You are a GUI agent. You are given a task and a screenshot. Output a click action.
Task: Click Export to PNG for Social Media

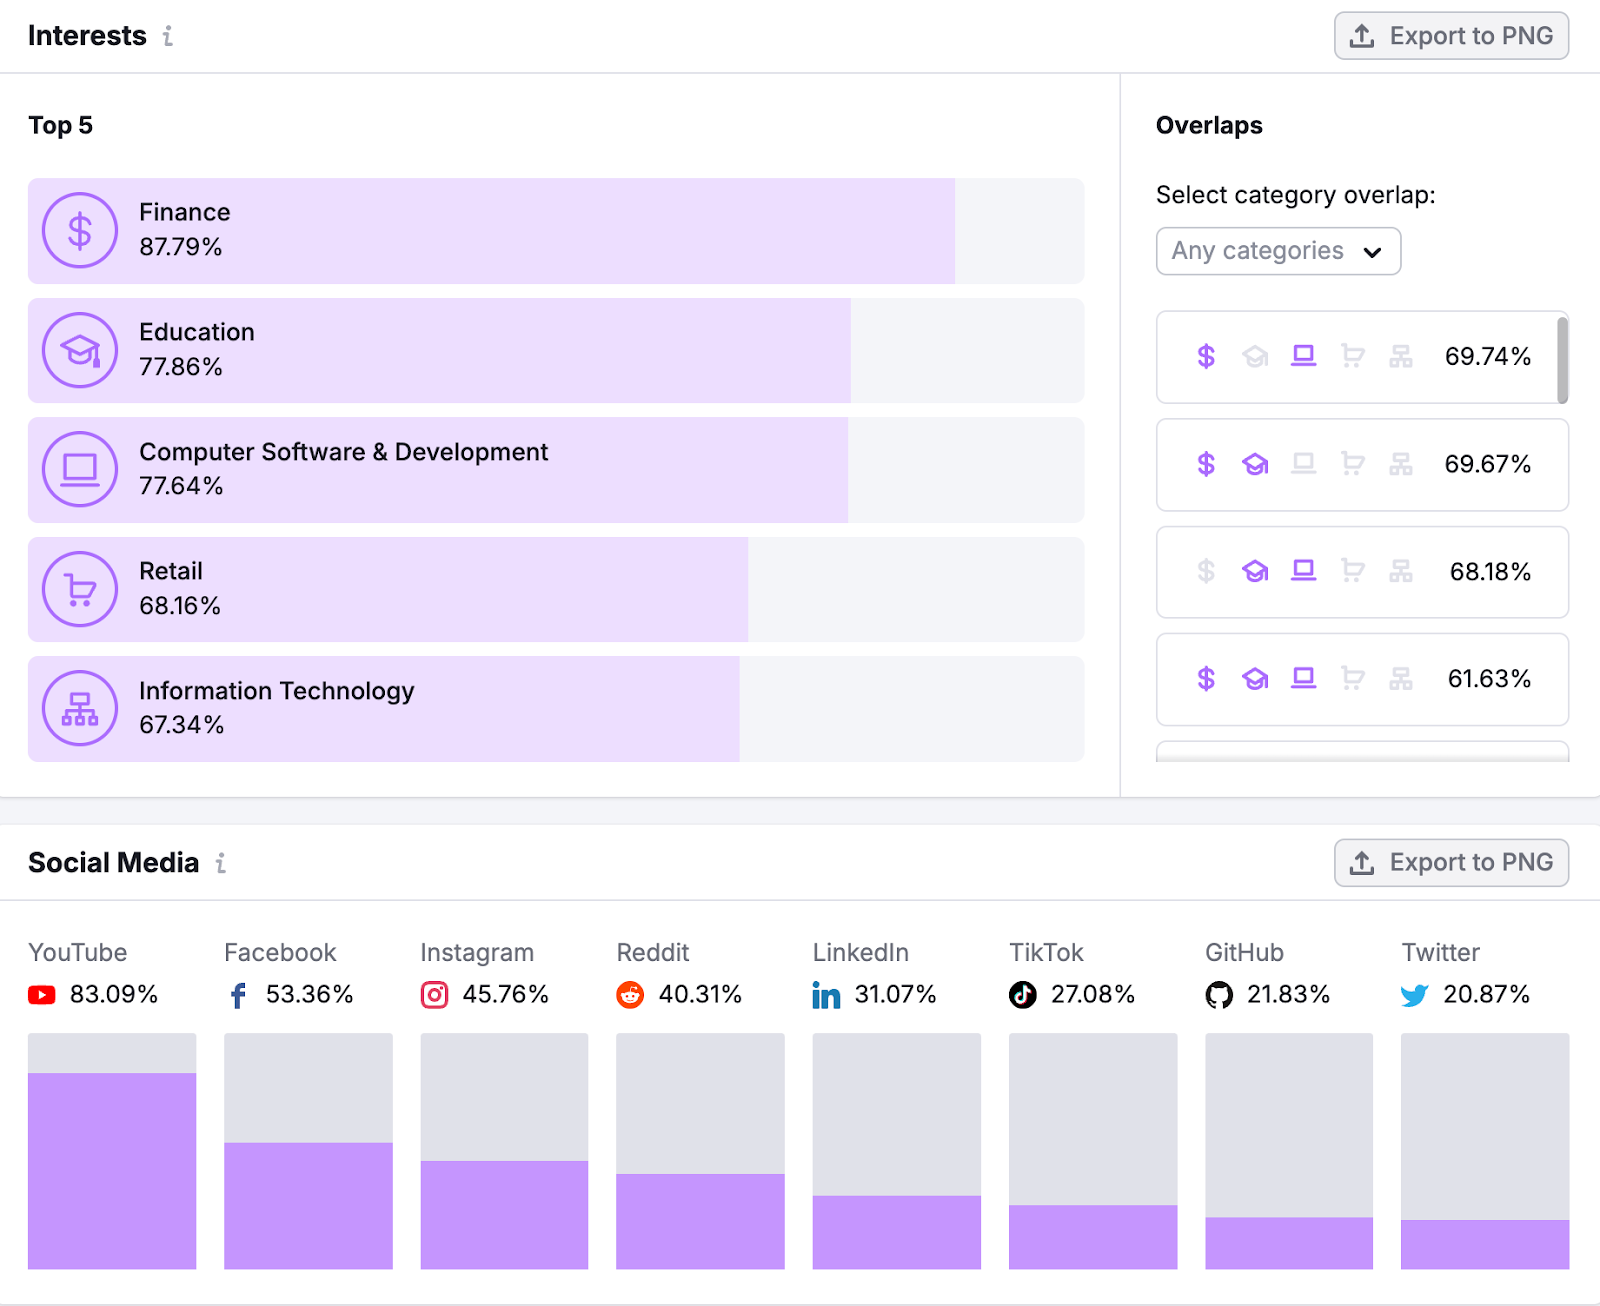pyautogui.click(x=1451, y=862)
